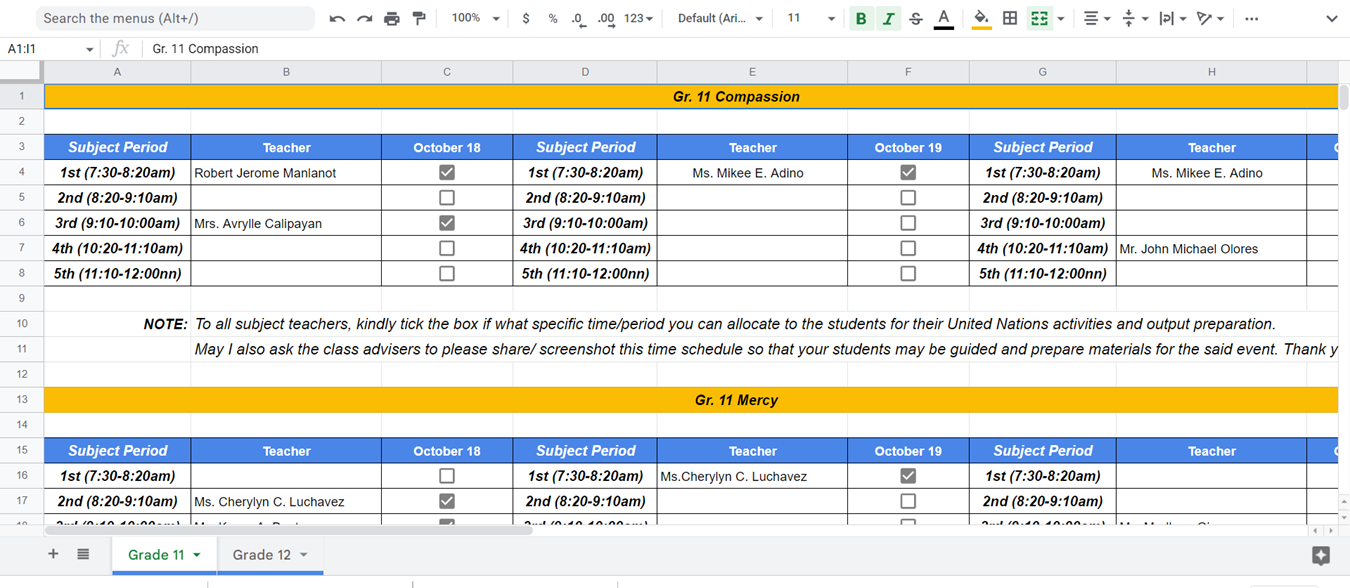This screenshot has height=588, width=1350.
Task: Open vertical align options
Action: pyautogui.click(x=1136, y=19)
